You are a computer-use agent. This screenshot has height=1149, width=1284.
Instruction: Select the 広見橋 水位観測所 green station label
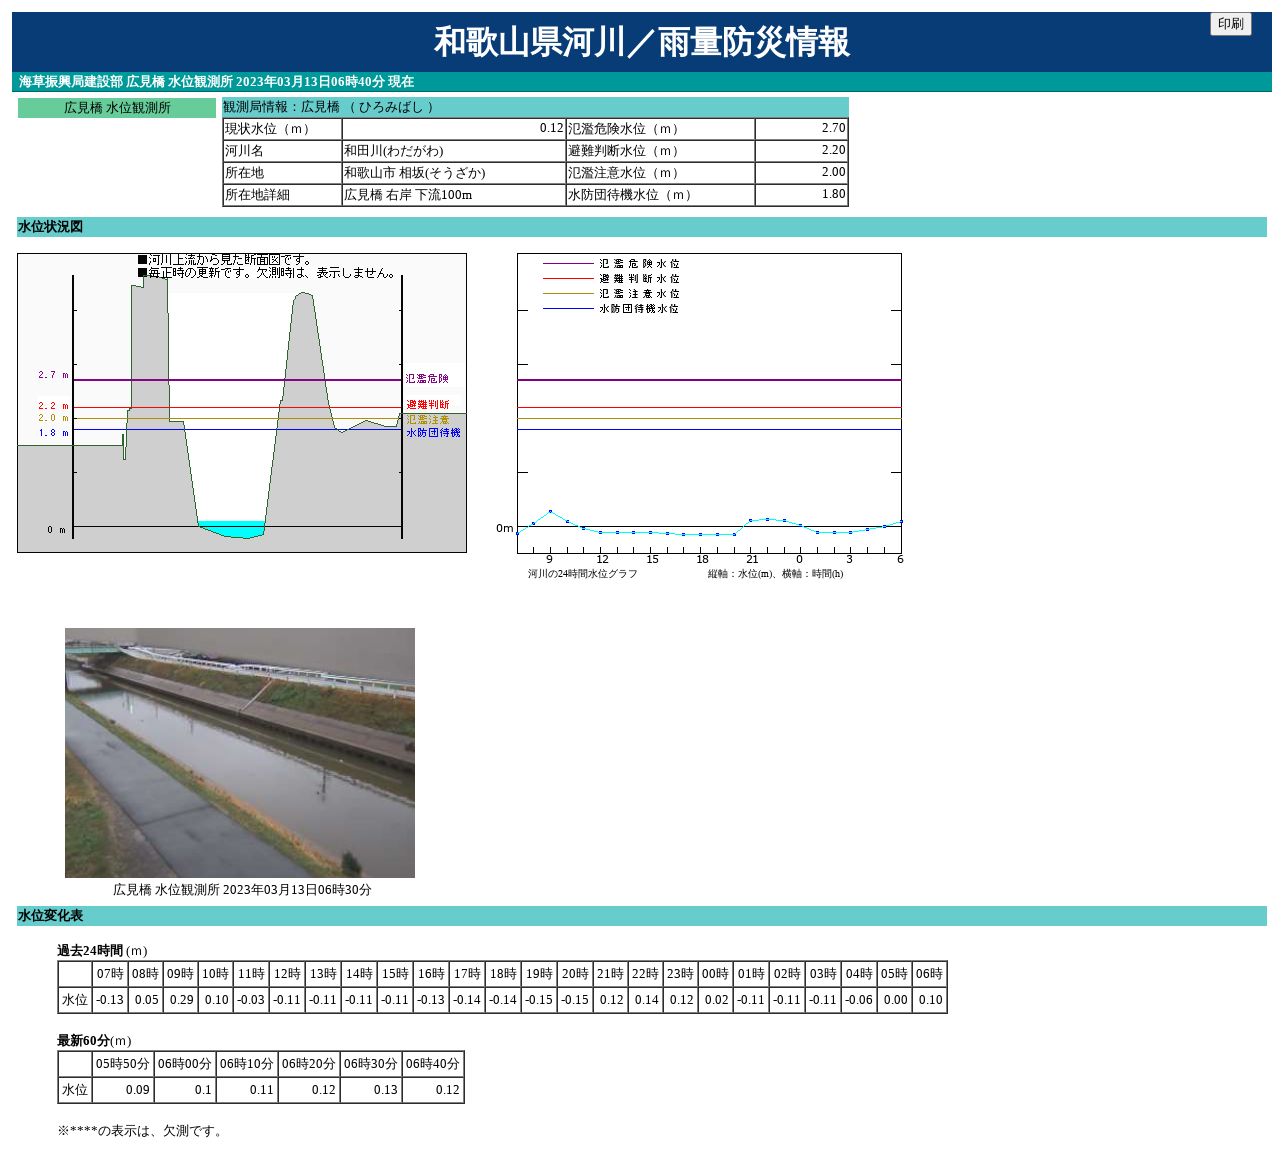click(117, 108)
